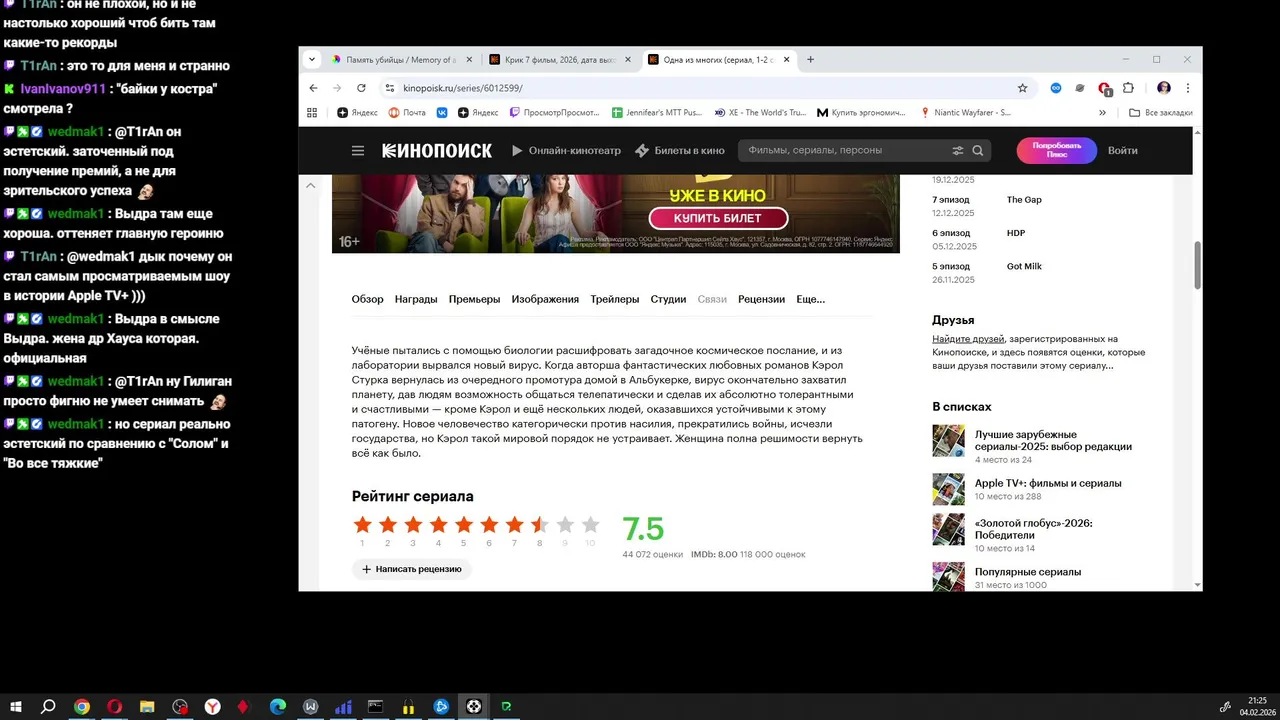Open 'The Gap' episode 7 entry
Image resolution: width=1280 pixels, height=720 pixels.
click(x=1024, y=200)
